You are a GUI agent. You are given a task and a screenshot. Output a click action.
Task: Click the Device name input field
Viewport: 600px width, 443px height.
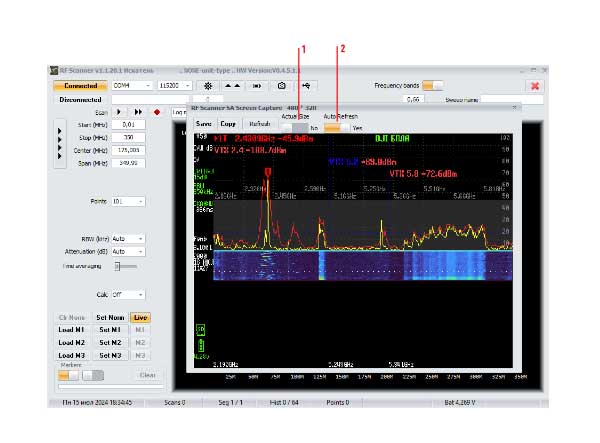pyautogui.click(x=512, y=99)
